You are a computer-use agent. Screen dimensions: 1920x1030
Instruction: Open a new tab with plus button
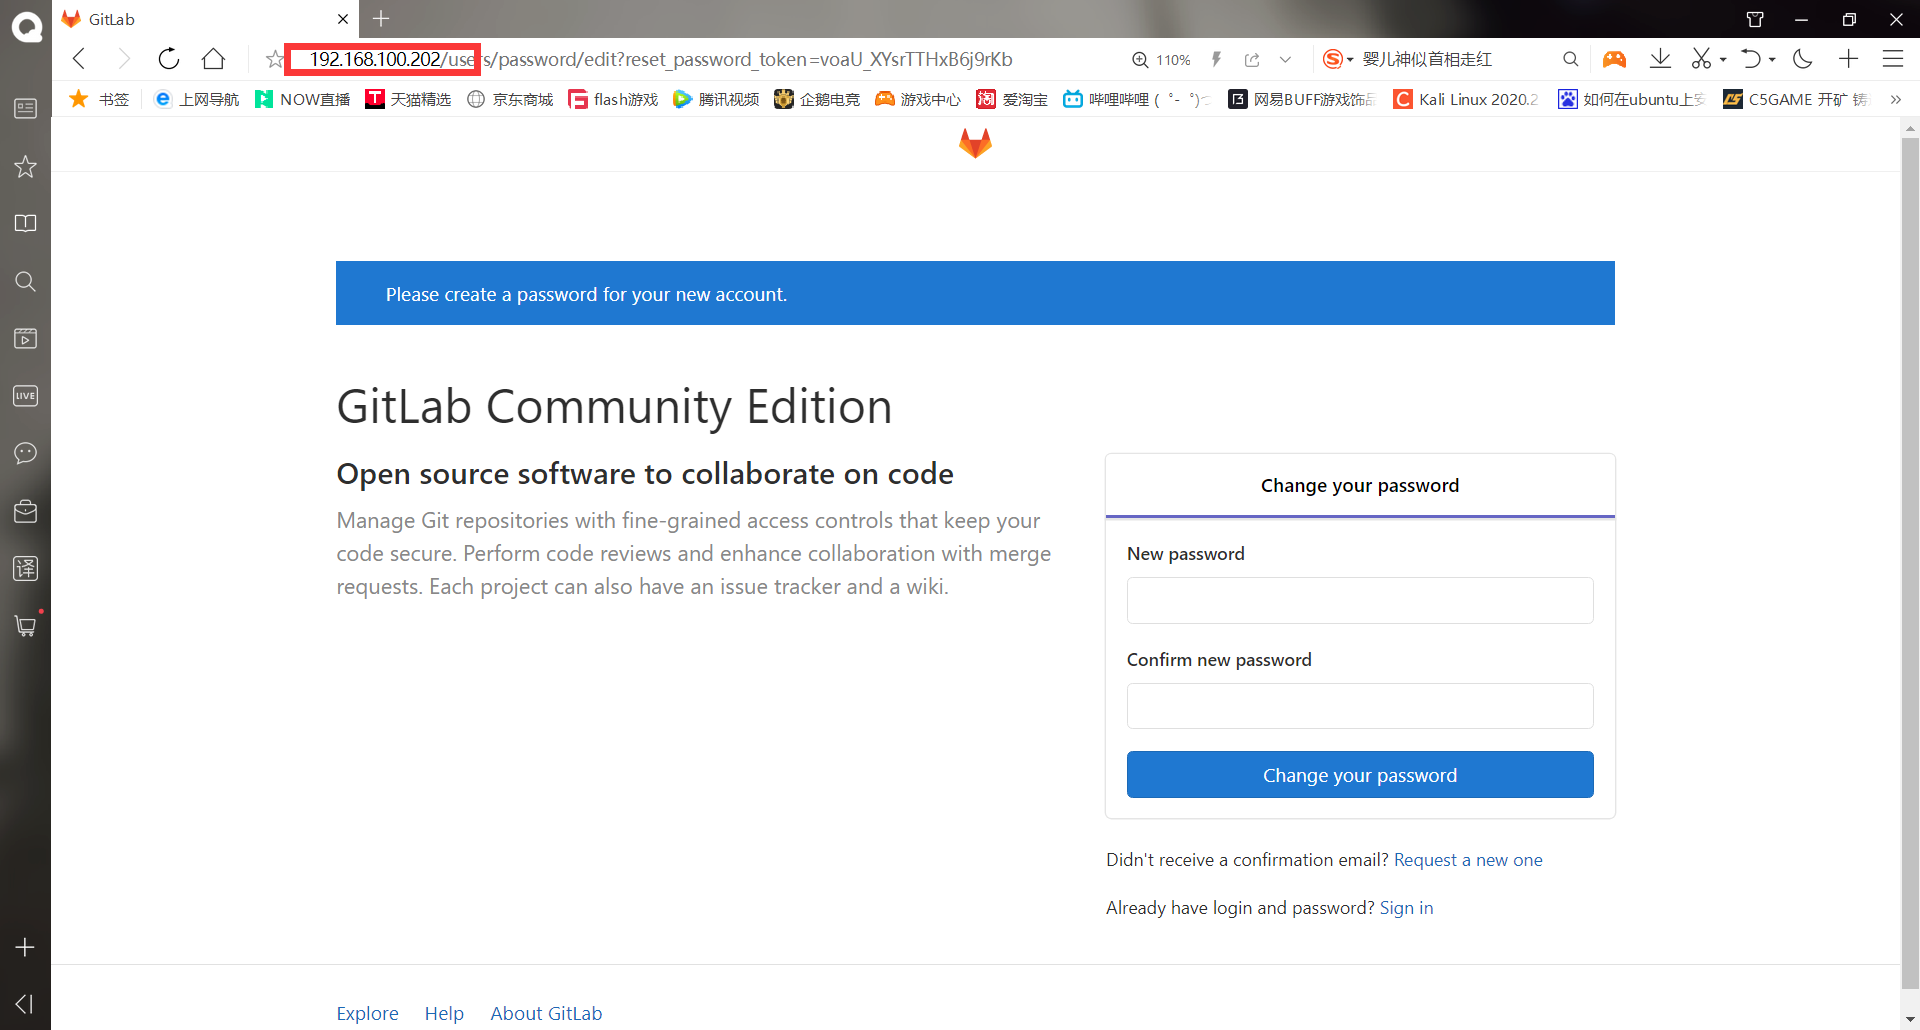(x=381, y=18)
